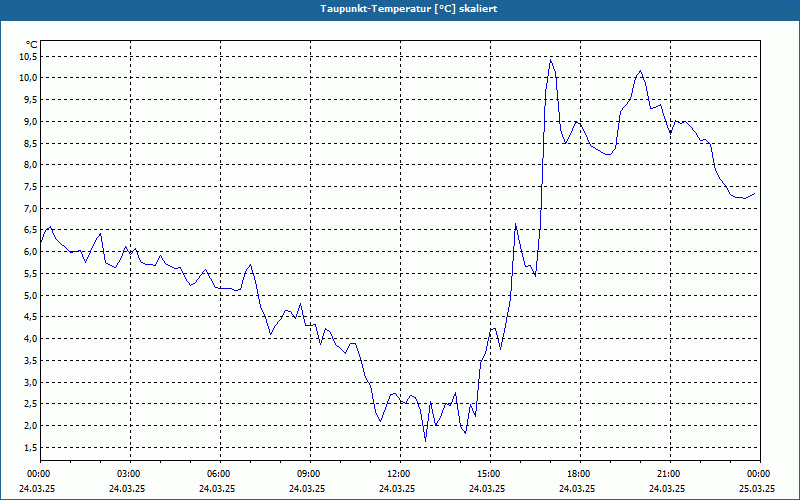Click the 6,0 y-axis label
Screen dimensions: 800x500
pyautogui.click(x=31, y=252)
